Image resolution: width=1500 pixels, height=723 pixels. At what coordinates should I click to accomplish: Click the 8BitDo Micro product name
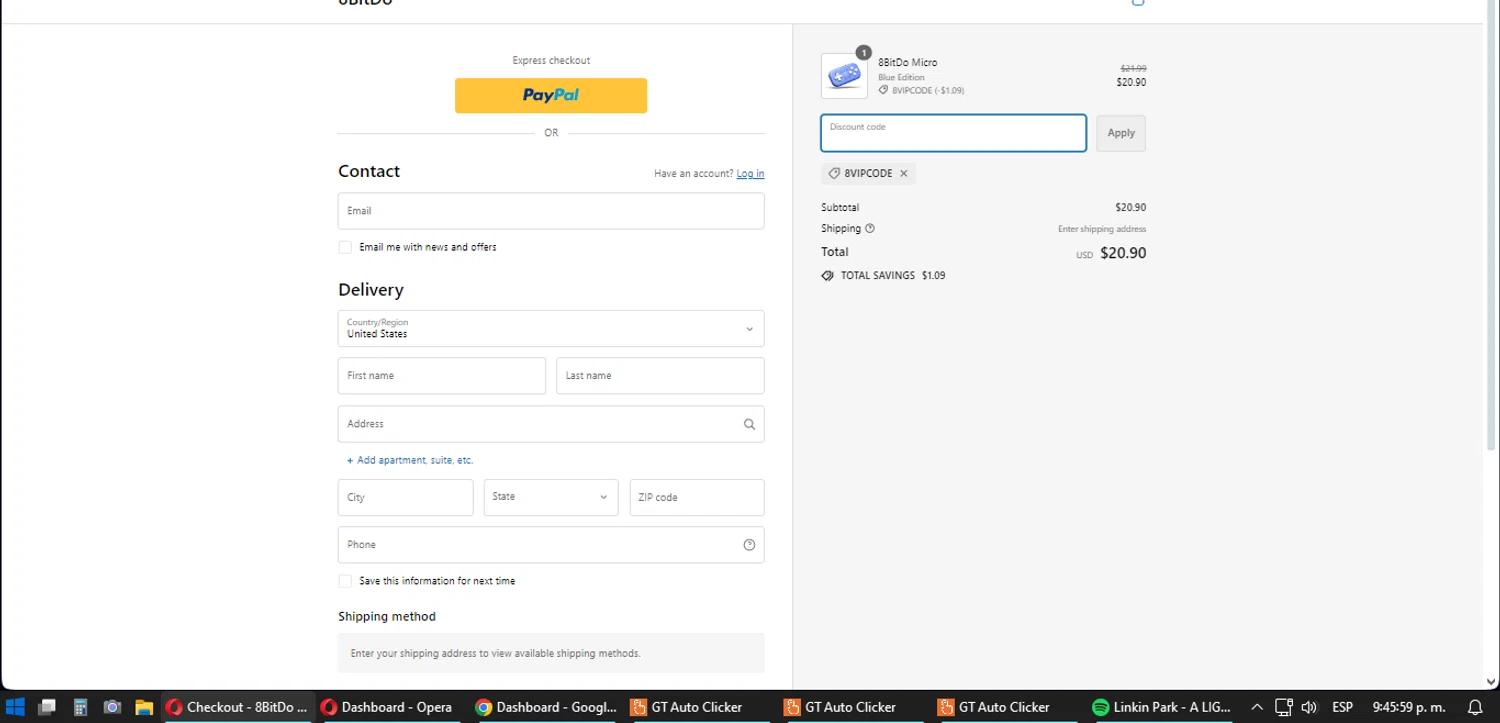(x=908, y=62)
